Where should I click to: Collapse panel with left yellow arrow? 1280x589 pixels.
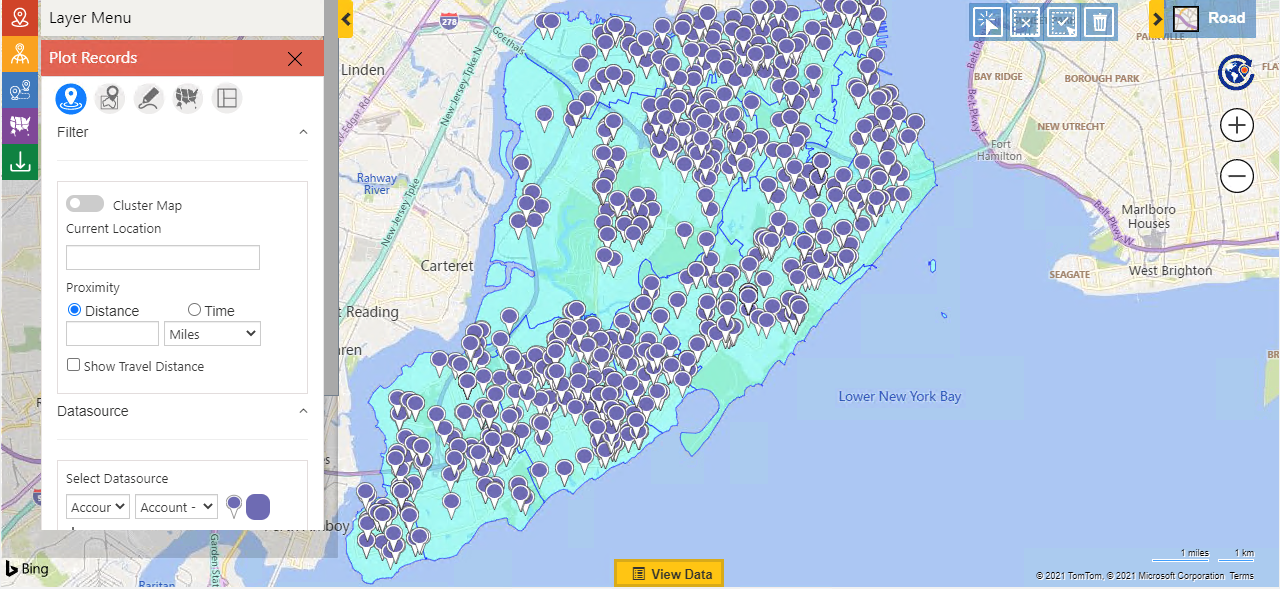click(x=346, y=19)
